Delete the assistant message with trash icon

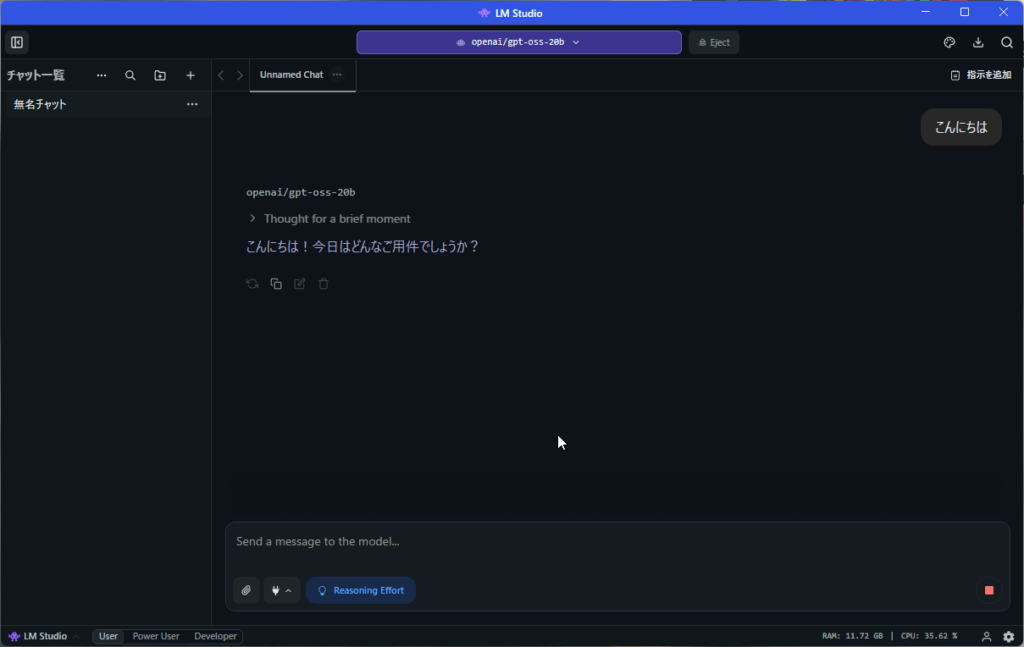[x=323, y=284]
